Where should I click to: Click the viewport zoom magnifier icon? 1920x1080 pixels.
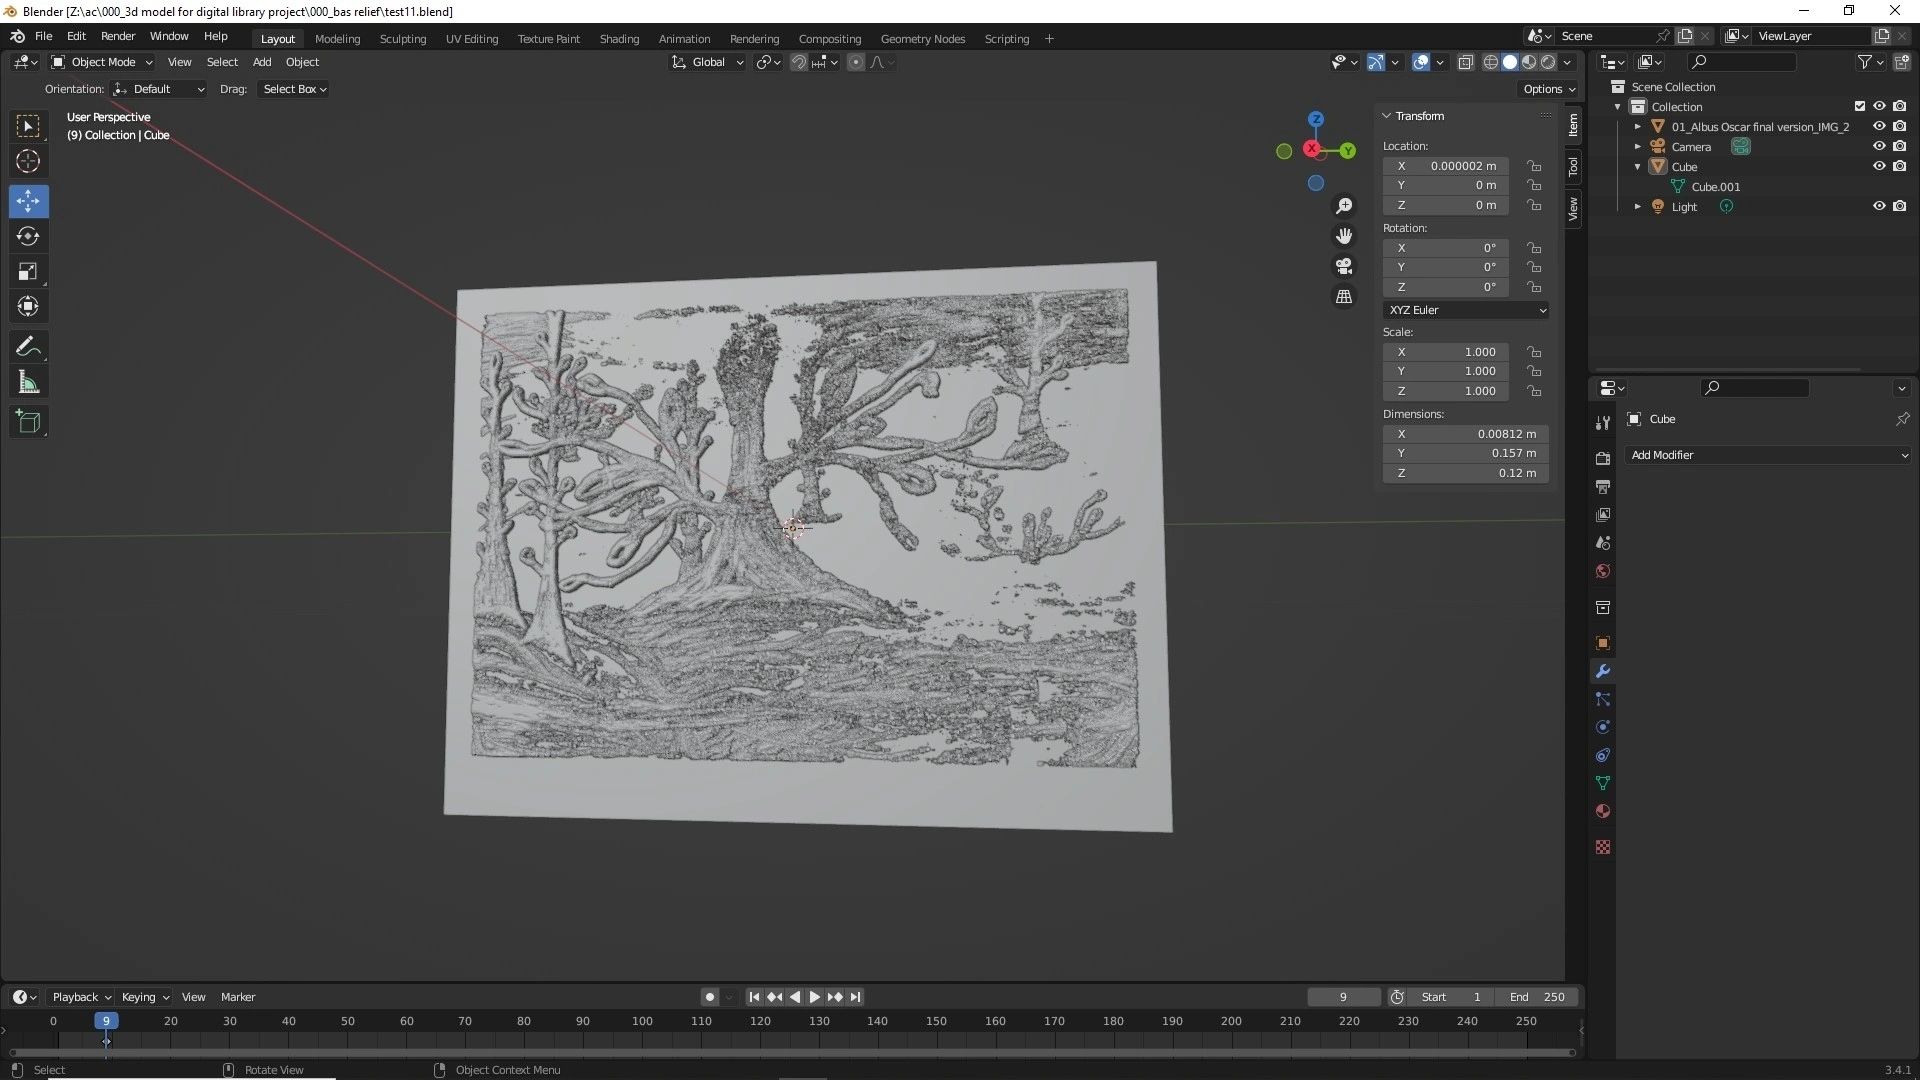1344,206
